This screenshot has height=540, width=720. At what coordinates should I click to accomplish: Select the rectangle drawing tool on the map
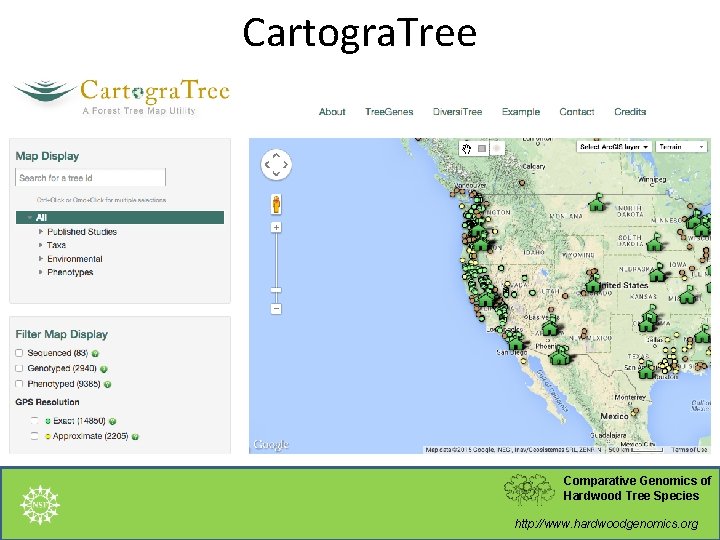(x=482, y=148)
